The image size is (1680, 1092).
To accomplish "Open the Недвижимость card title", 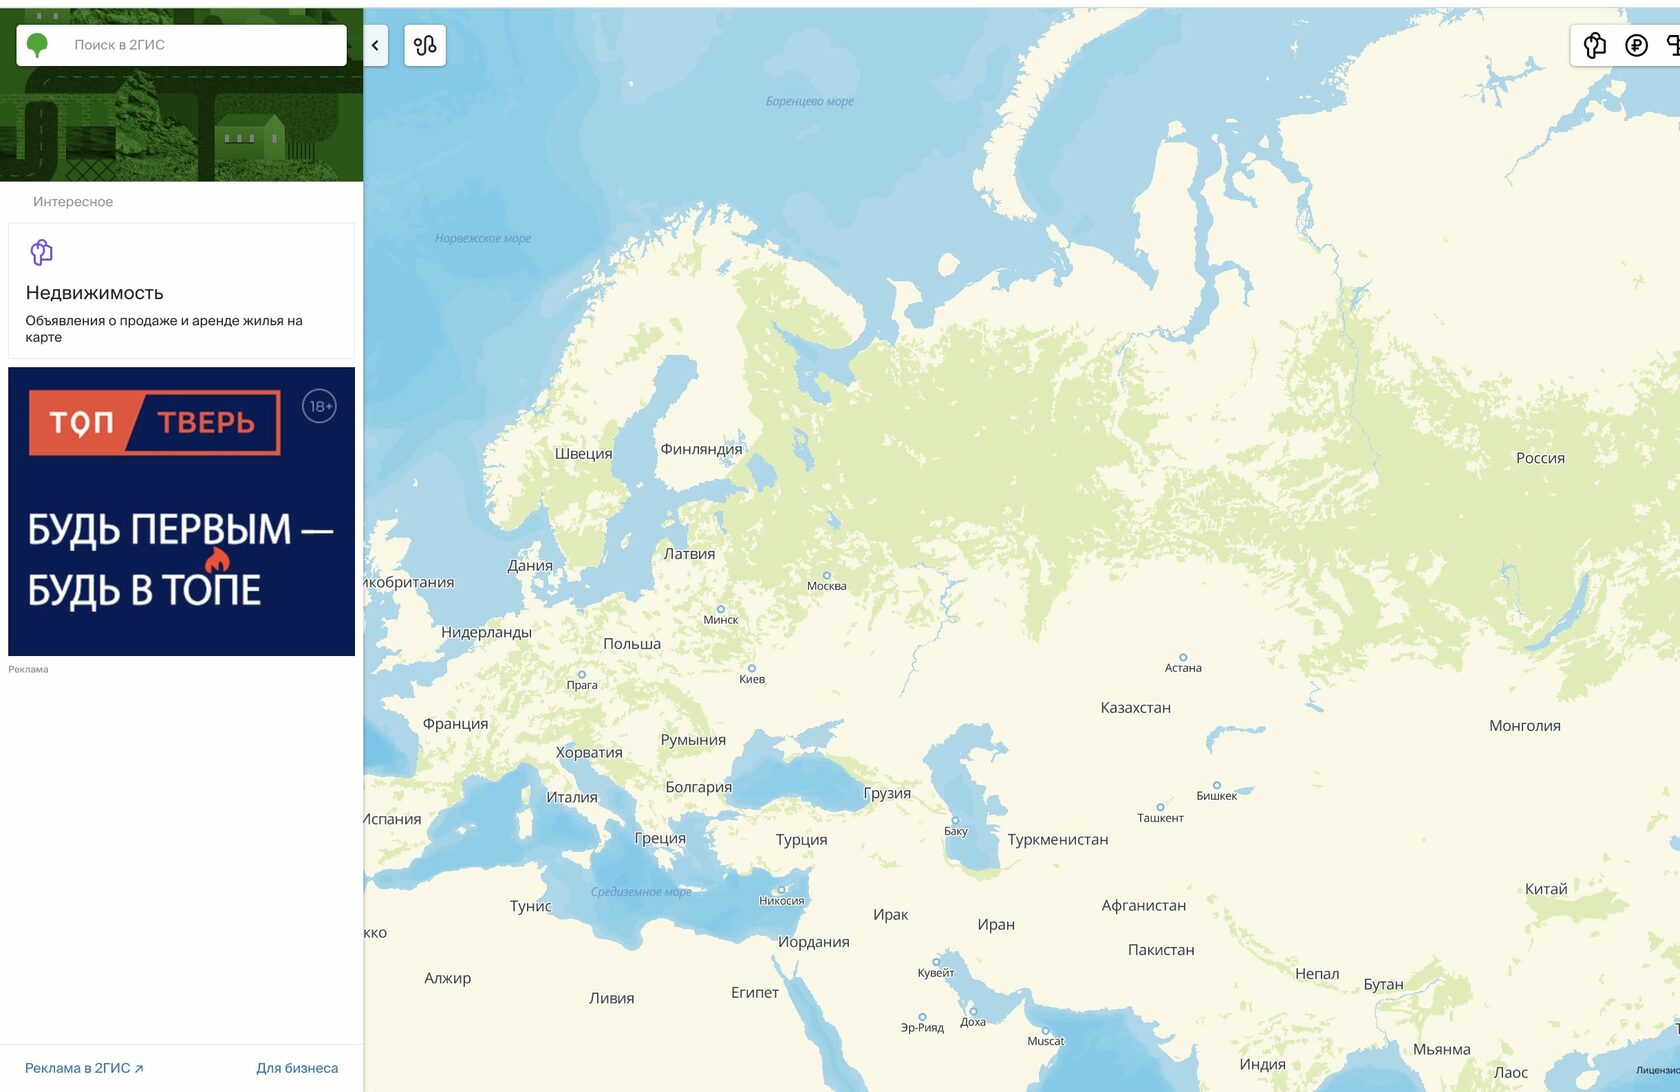I will 94,293.
